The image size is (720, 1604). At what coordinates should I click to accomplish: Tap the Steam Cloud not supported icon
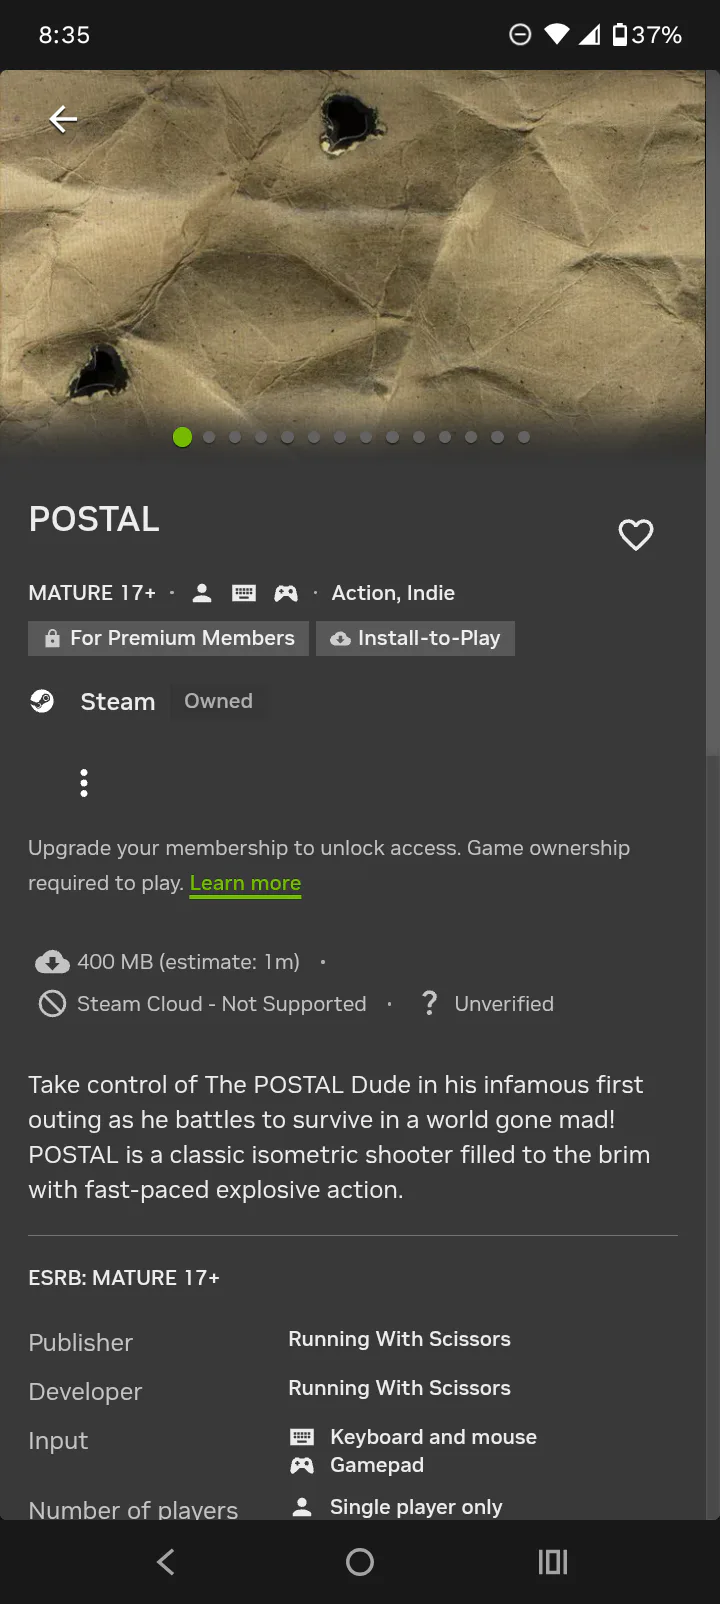[52, 1003]
